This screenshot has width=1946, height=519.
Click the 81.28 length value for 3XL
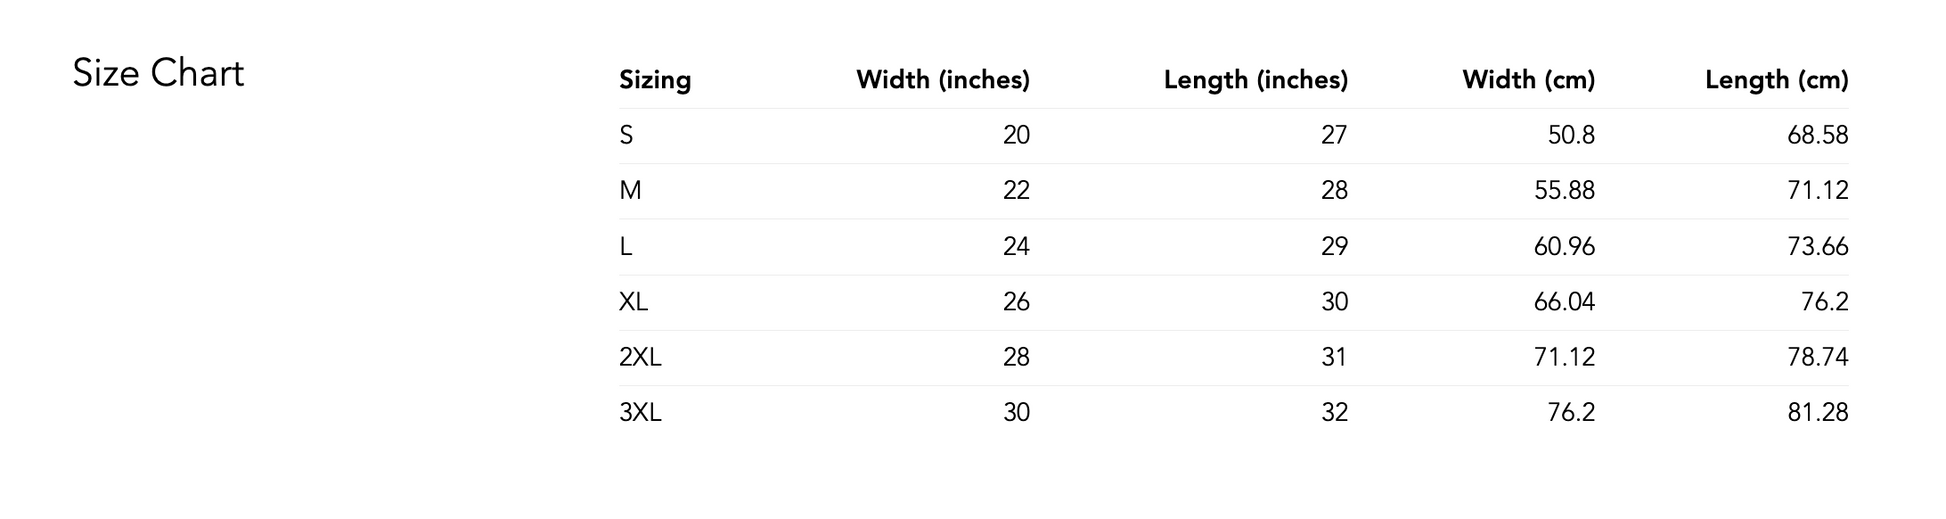coord(1818,412)
